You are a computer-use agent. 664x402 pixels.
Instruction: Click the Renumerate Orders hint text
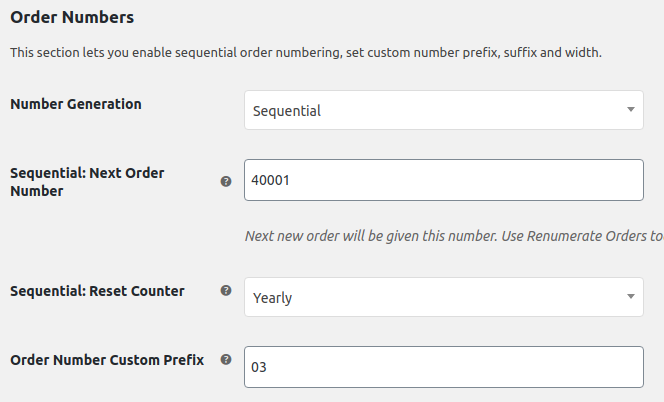tap(454, 236)
